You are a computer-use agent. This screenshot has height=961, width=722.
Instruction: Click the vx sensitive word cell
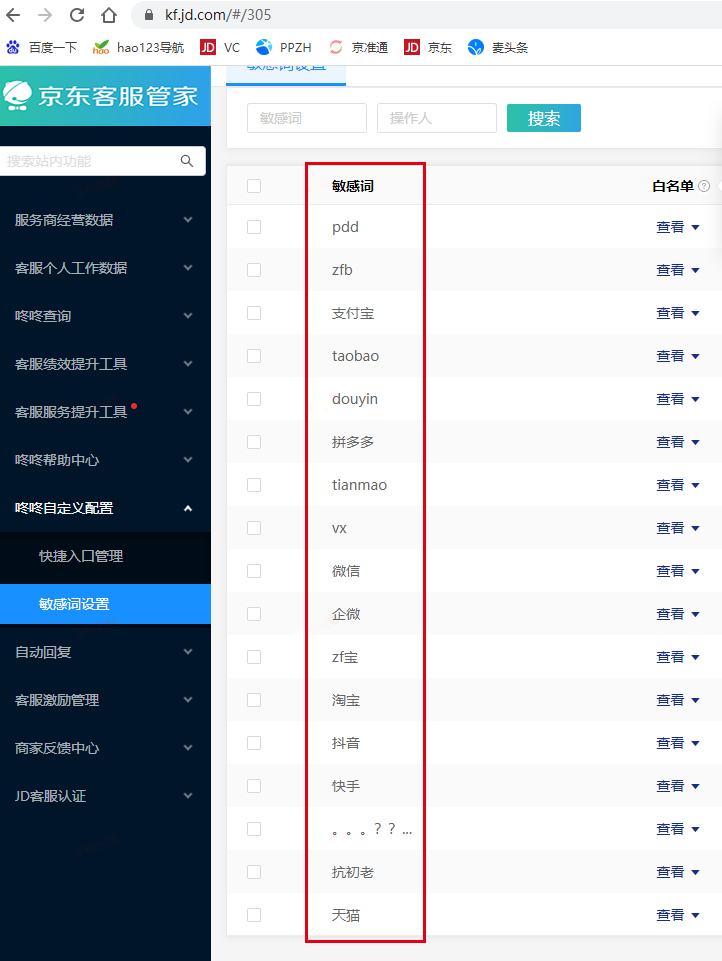point(339,528)
